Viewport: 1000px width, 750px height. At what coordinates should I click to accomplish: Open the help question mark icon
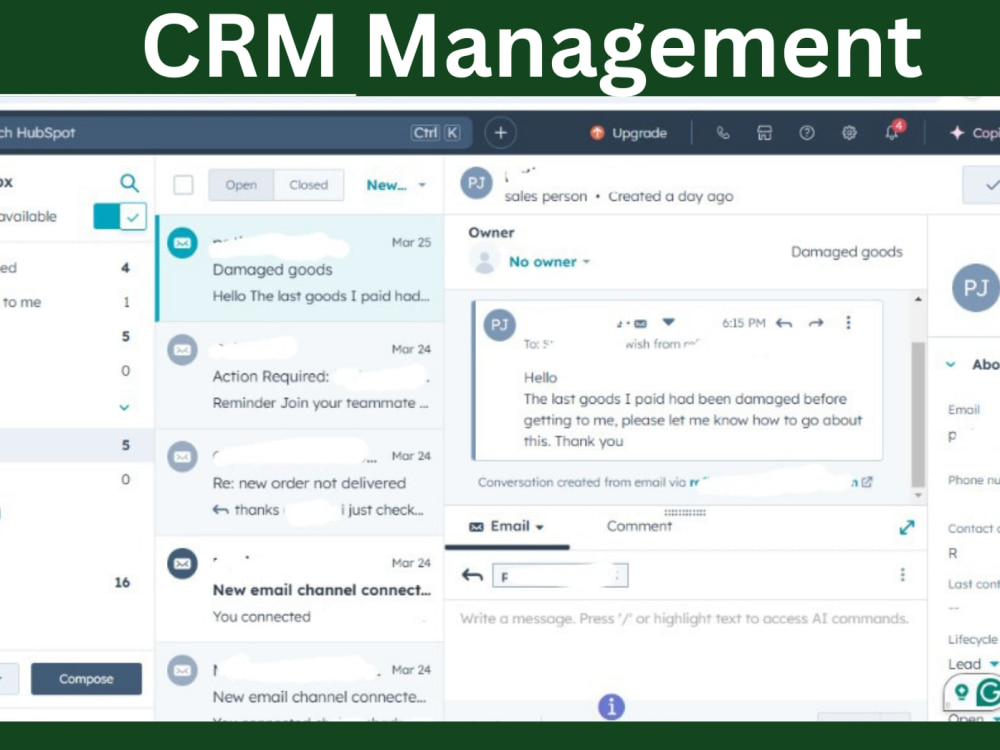(x=807, y=133)
